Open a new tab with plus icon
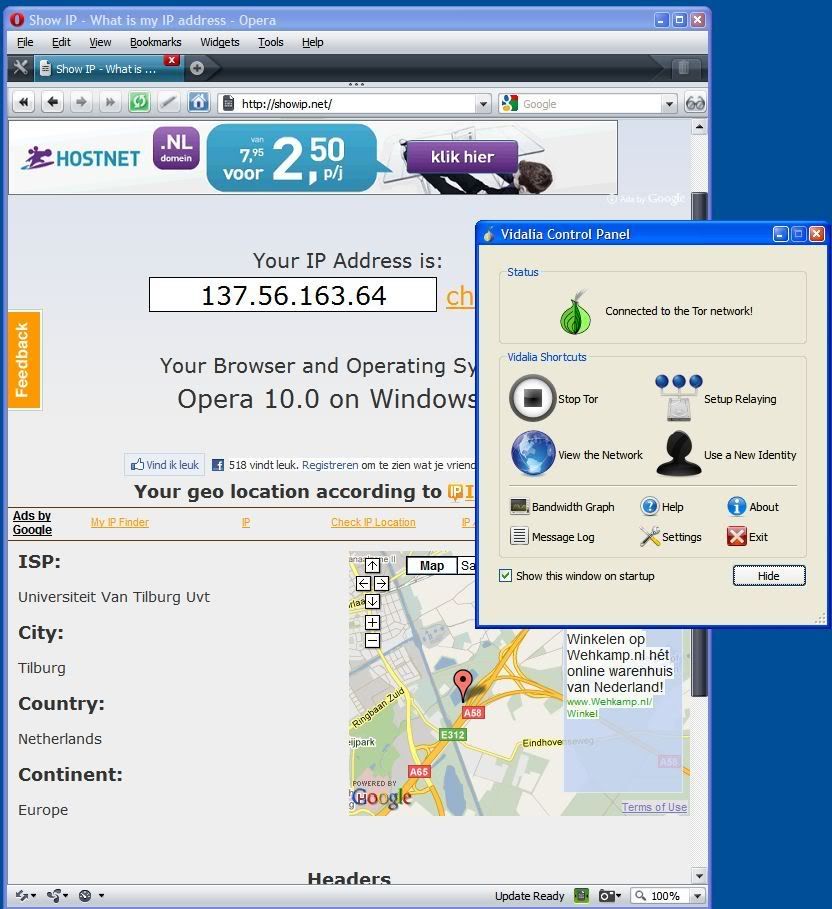This screenshot has width=832, height=909. (197, 68)
